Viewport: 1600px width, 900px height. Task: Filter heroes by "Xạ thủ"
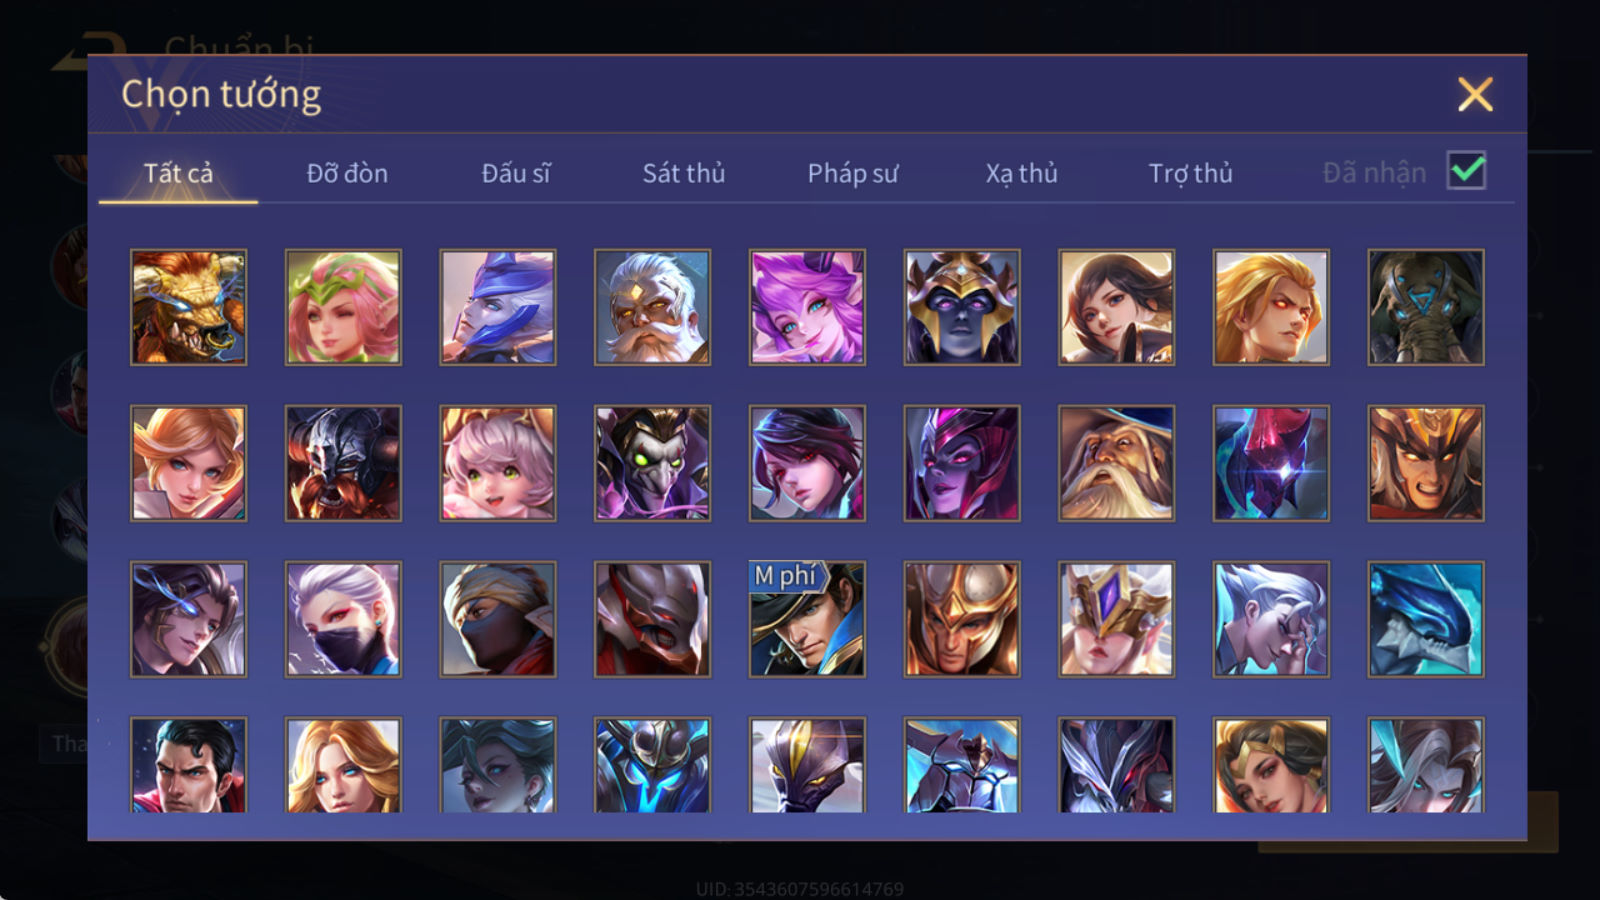click(x=1021, y=173)
